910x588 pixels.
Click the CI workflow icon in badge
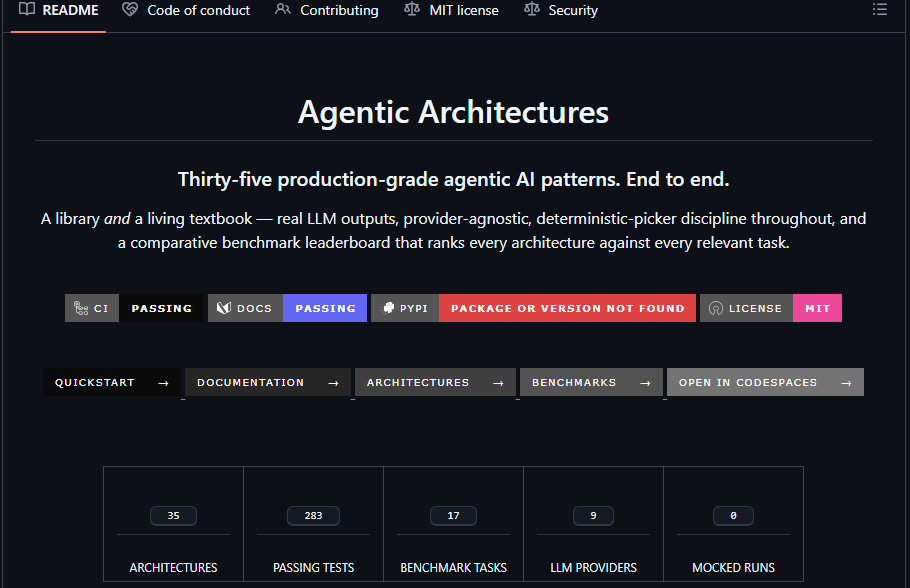coord(81,308)
